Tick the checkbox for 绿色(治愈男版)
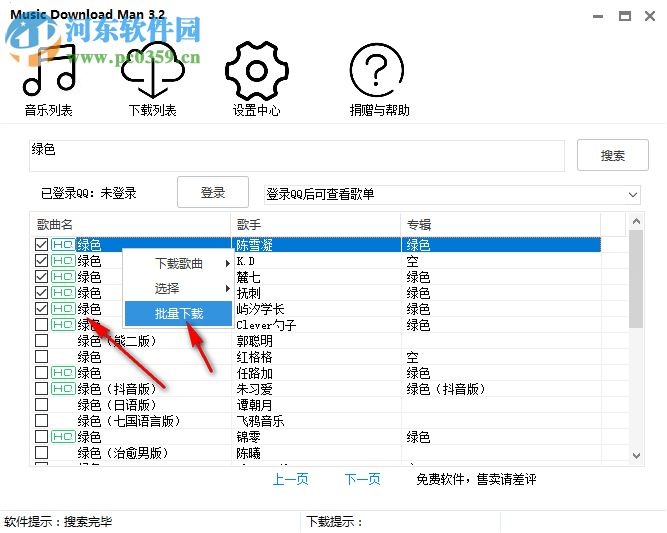The height and width of the screenshot is (533, 667). point(41,453)
